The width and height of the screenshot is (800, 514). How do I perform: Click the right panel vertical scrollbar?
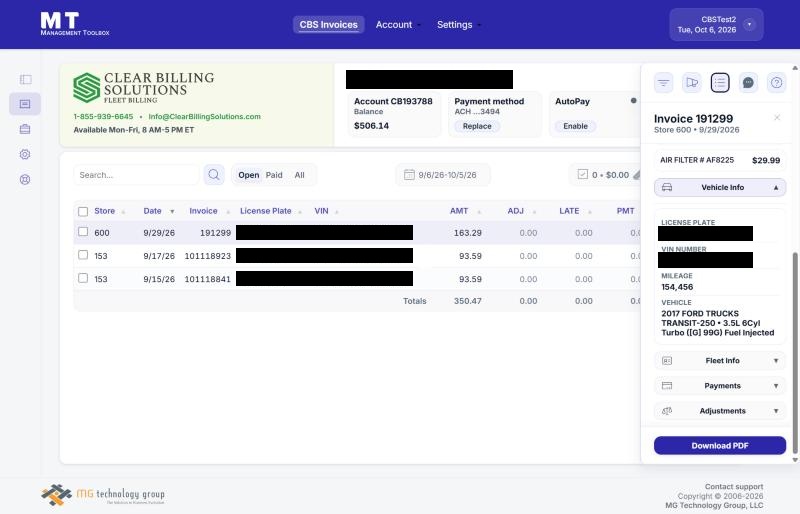point(794,352)
